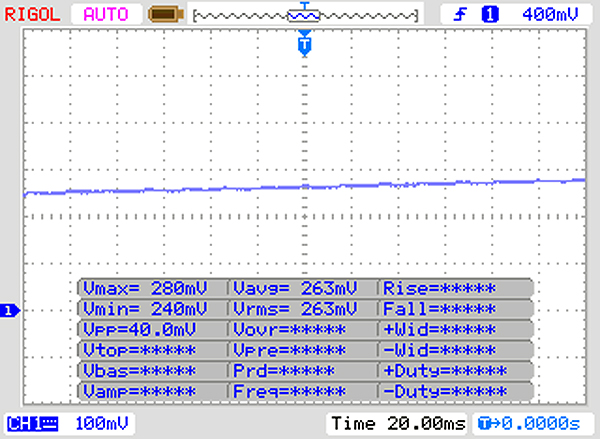This screenshot has height=439, width=600.
Task: Select the Rise time measurement cell
Action: click(x=455, y=288)
